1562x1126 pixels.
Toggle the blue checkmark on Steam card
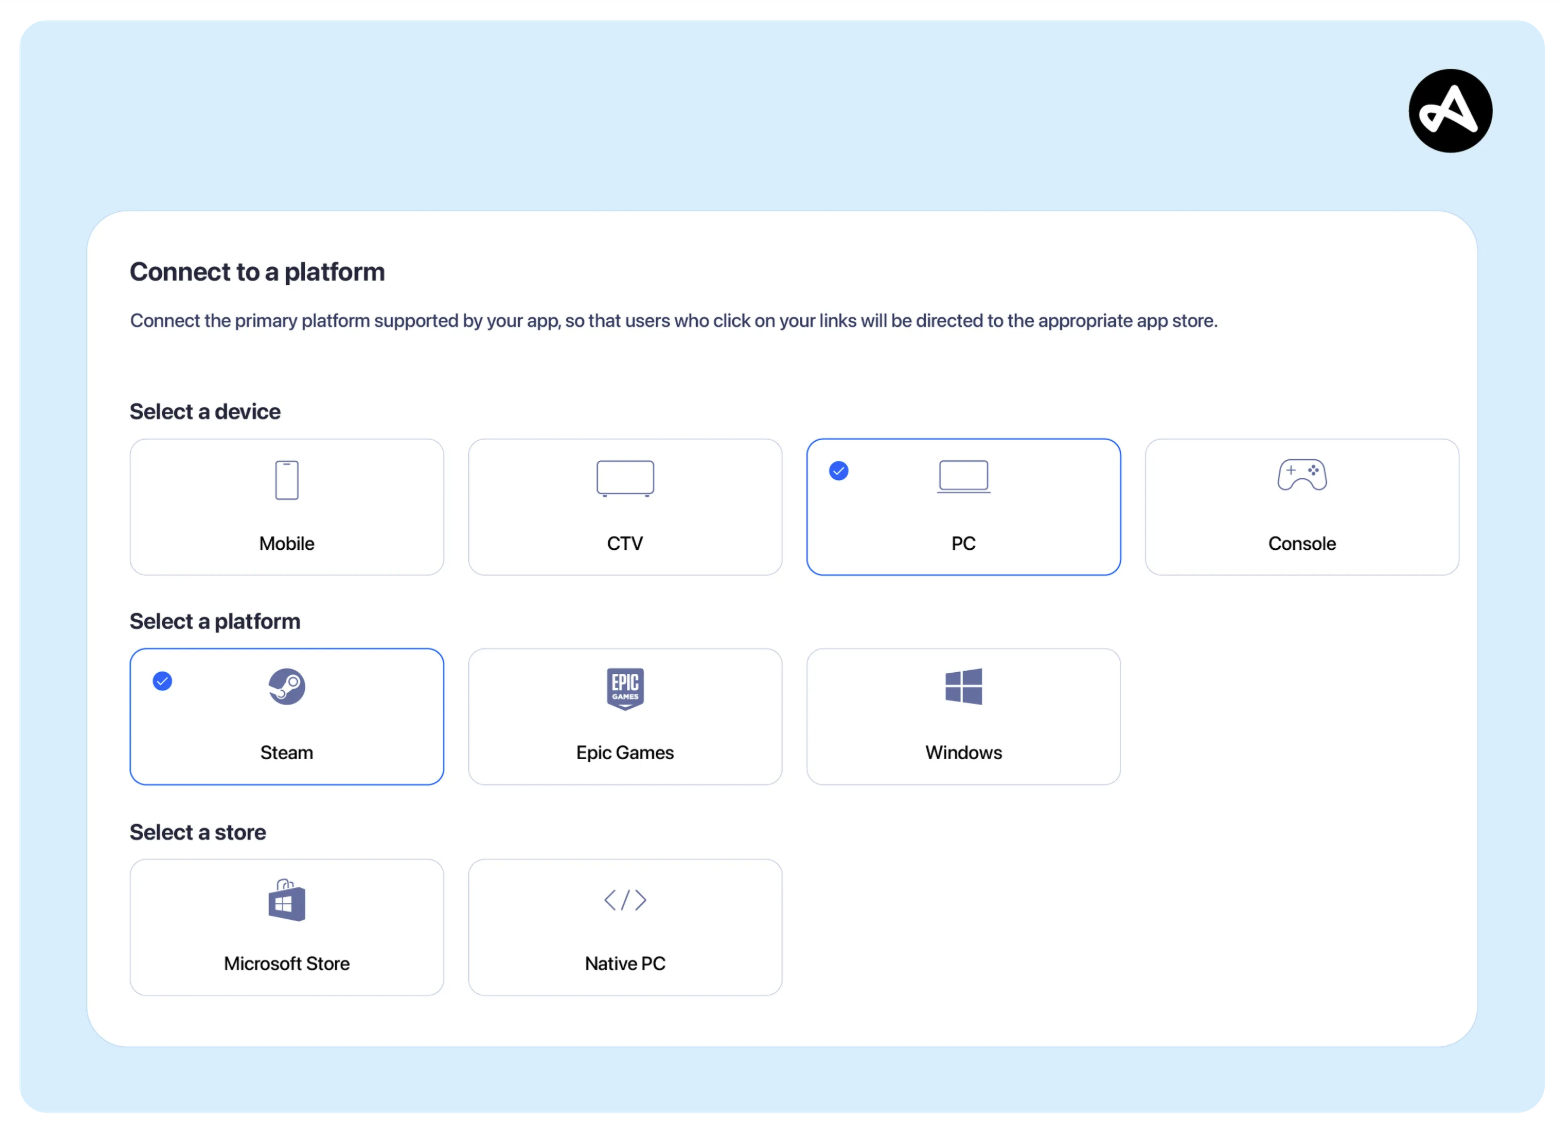tap(162, 681)
